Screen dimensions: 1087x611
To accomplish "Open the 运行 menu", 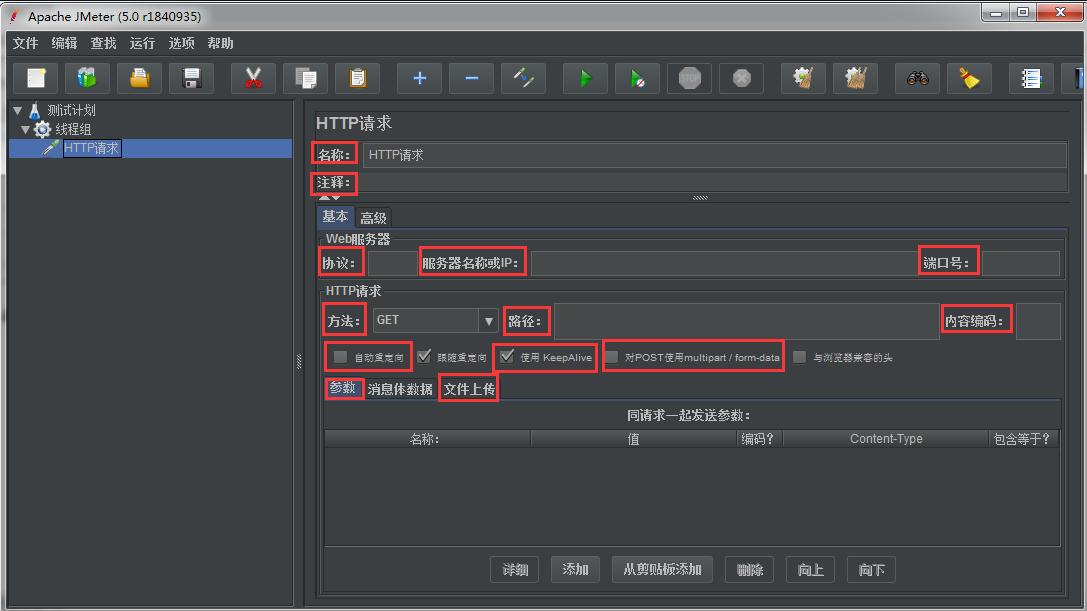I will (x=142, y=43).
